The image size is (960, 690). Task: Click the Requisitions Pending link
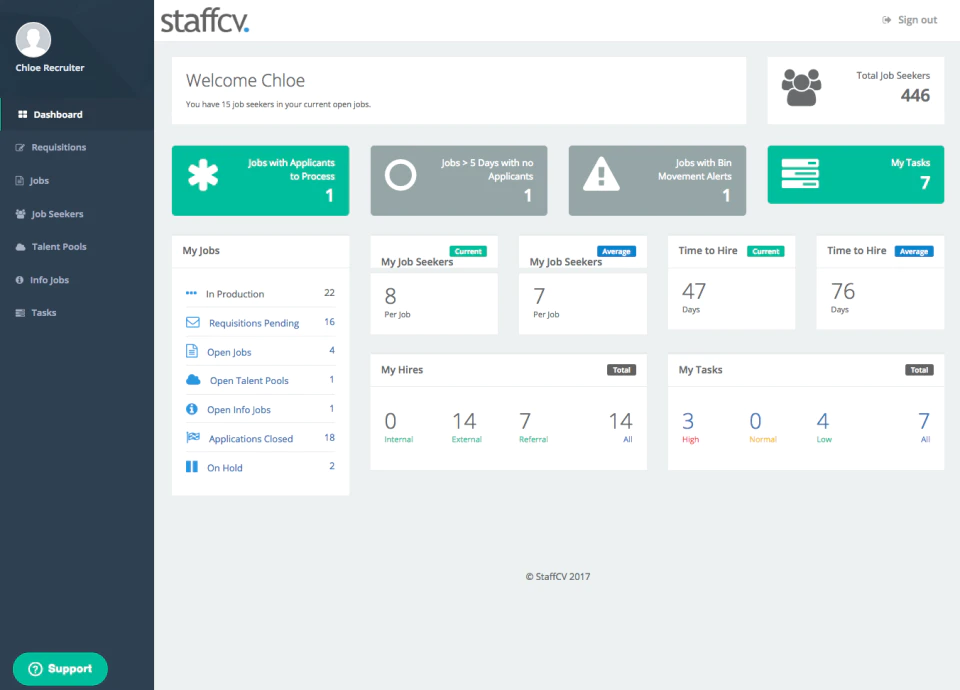(x=254, y=323)
